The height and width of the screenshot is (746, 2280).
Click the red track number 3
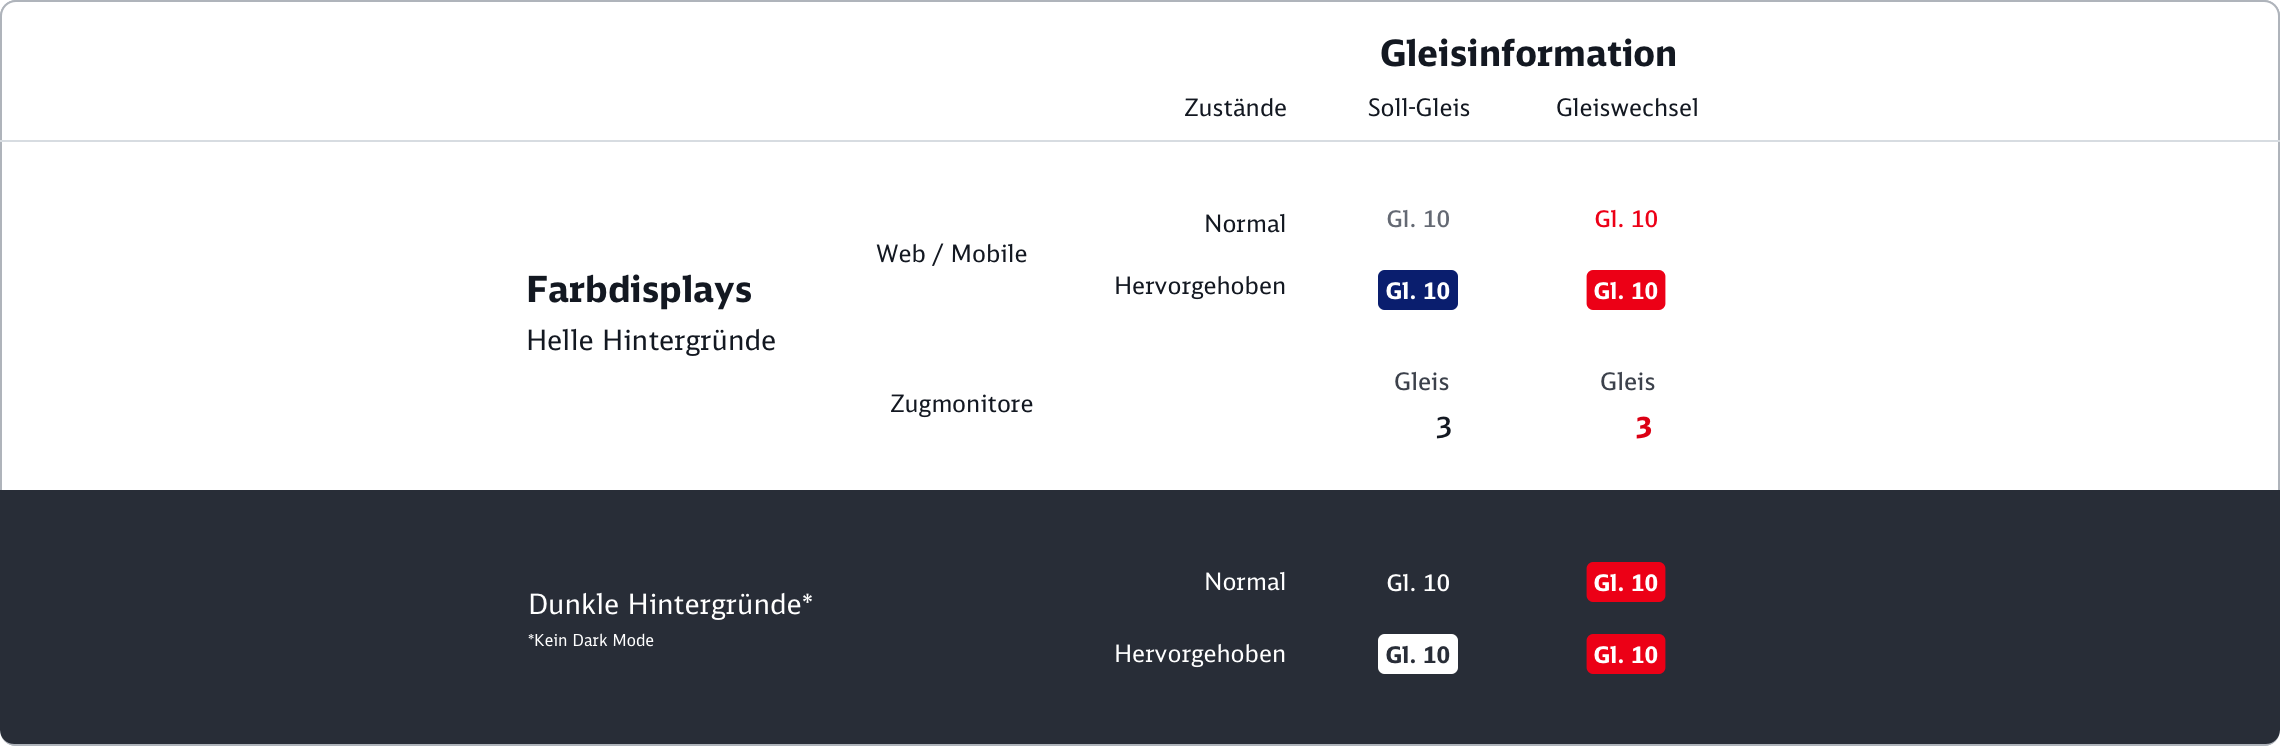point(1643,428)
